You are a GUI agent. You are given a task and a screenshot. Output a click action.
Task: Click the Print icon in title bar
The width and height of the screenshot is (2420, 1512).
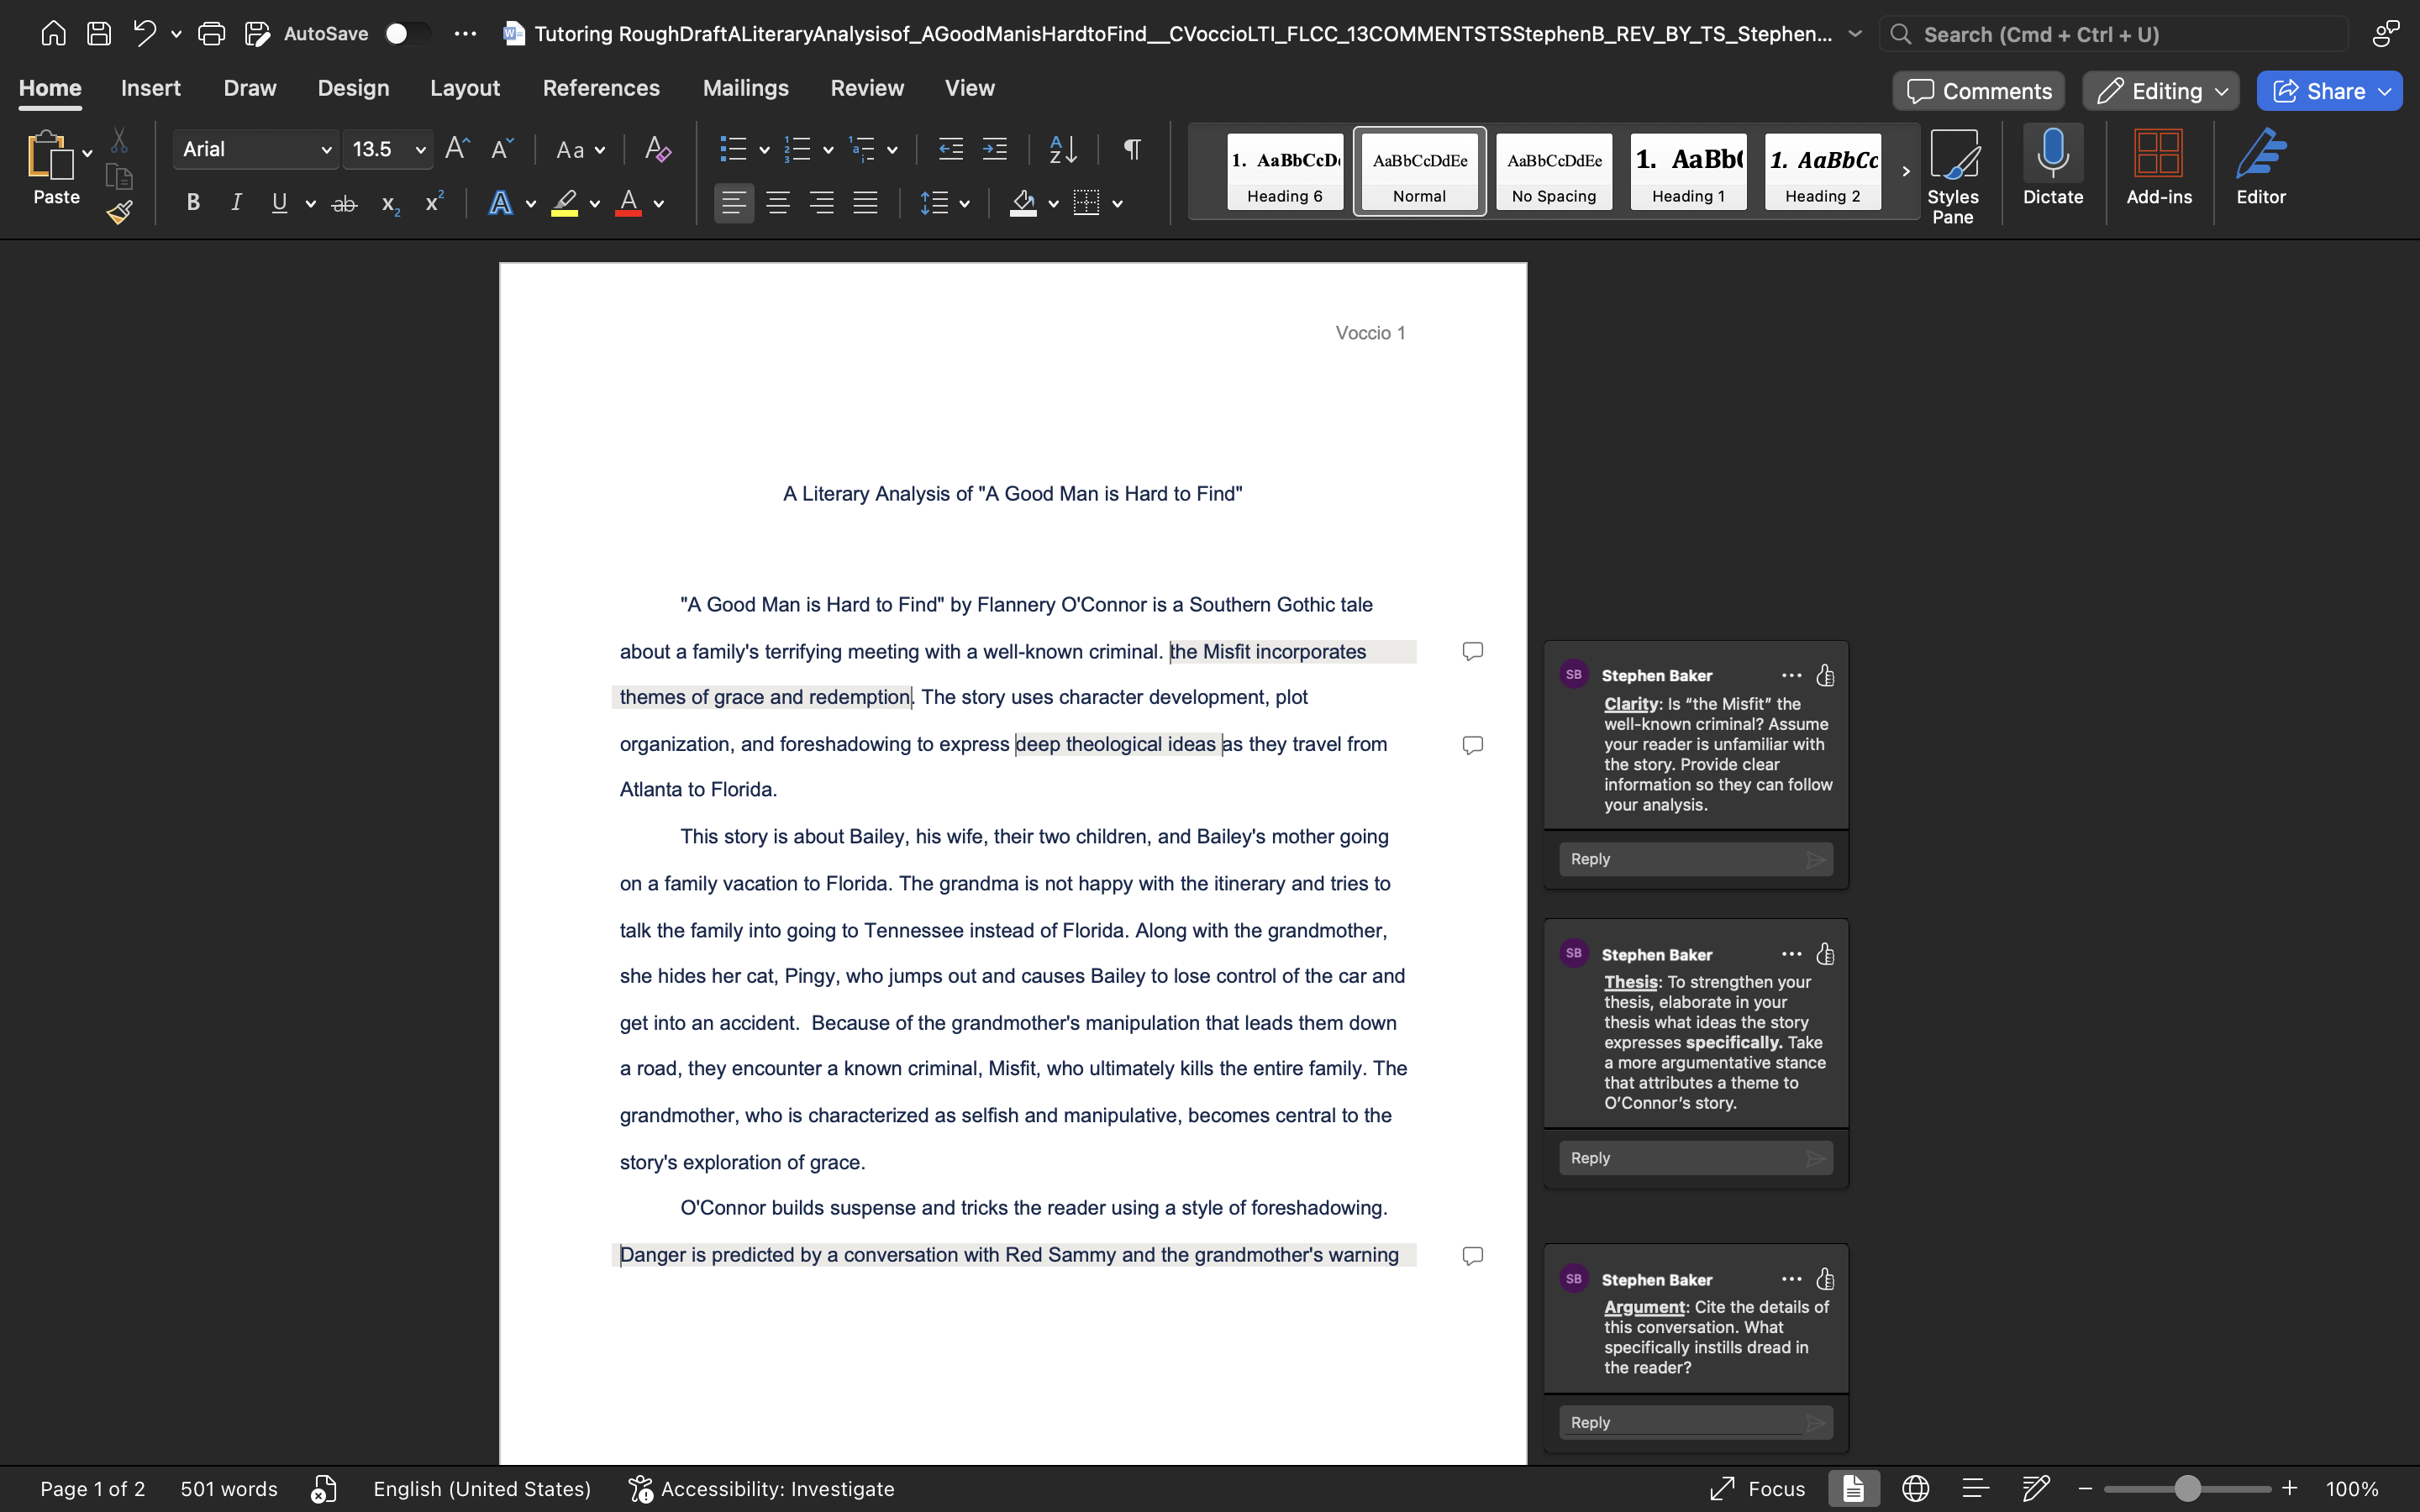click(x=211, y=34)
